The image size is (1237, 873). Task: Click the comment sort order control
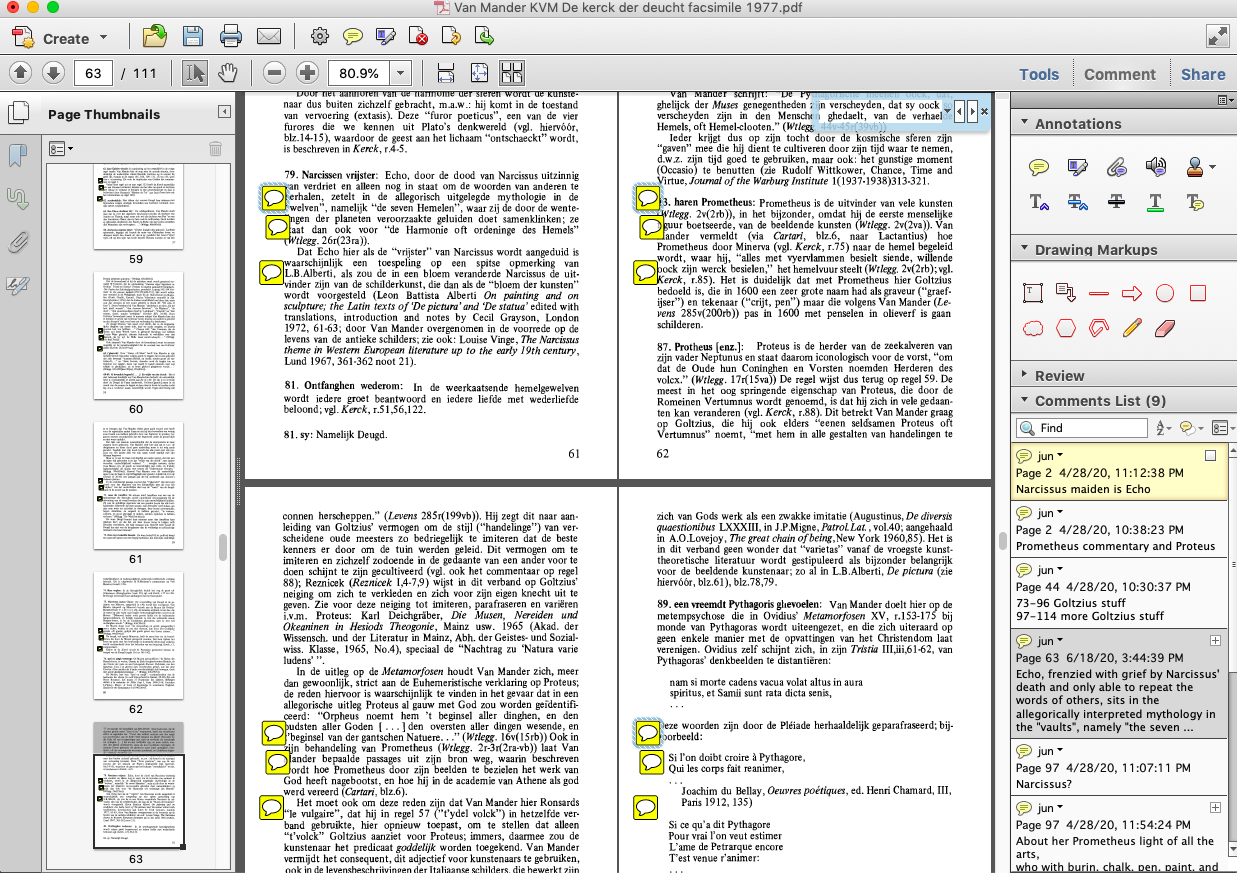[1160, 427]
